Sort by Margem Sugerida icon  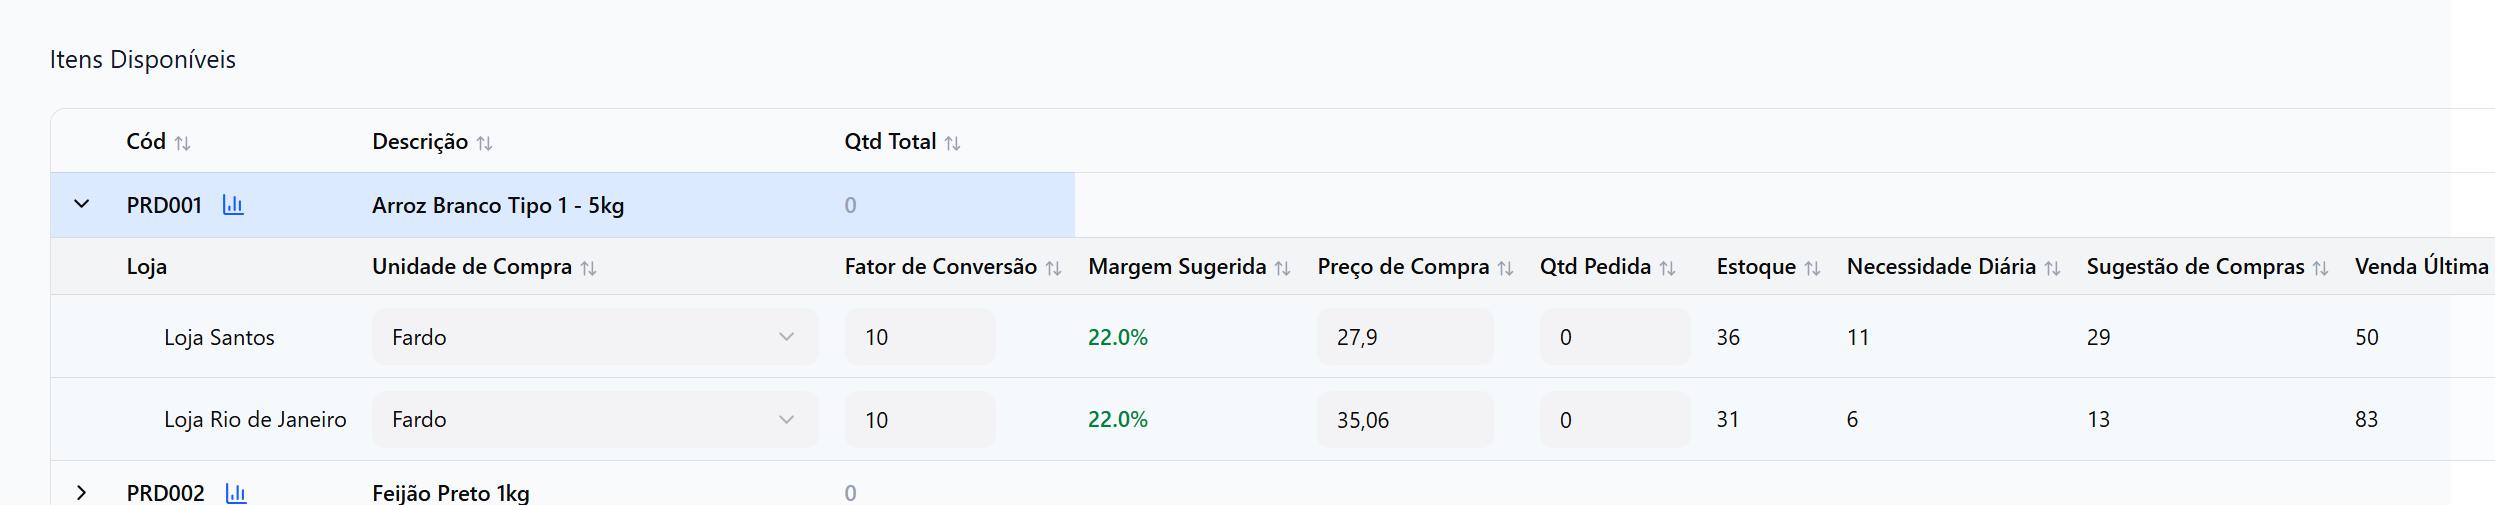pyautogui.click(x=1282, y=268)
